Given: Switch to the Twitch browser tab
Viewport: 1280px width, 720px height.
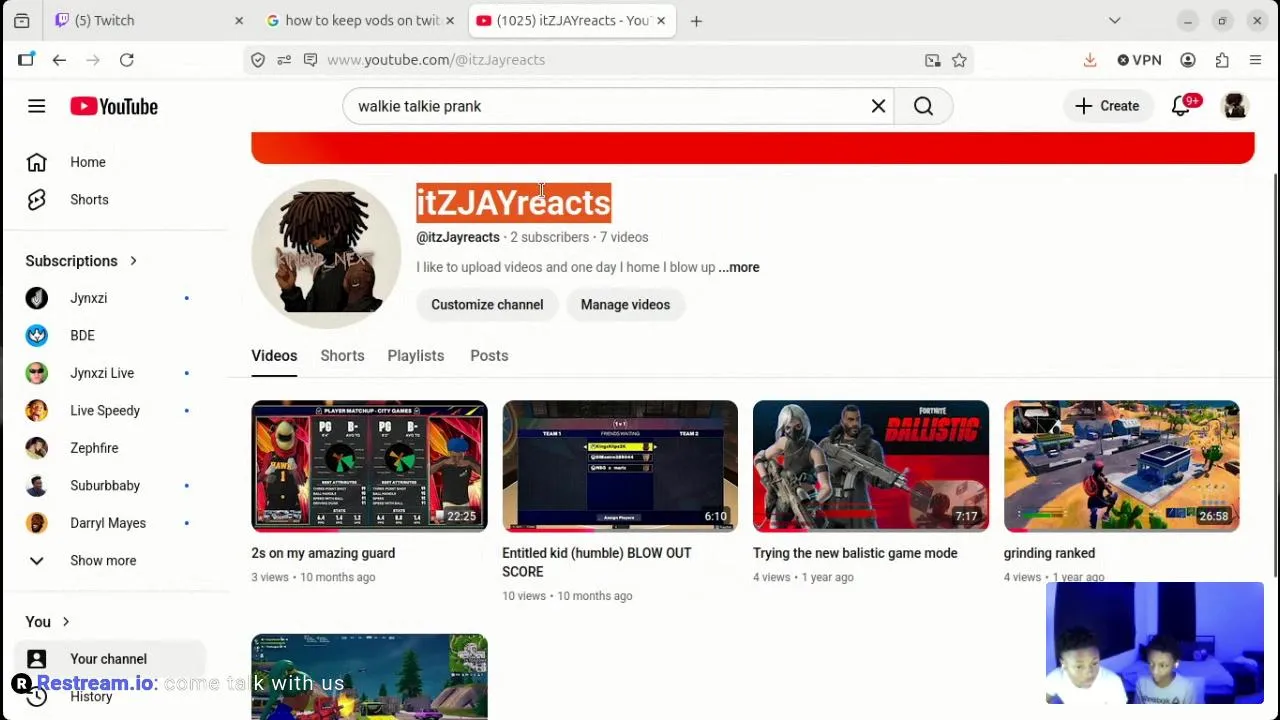Looking at the screenshot, I should (x=148, y=20).
